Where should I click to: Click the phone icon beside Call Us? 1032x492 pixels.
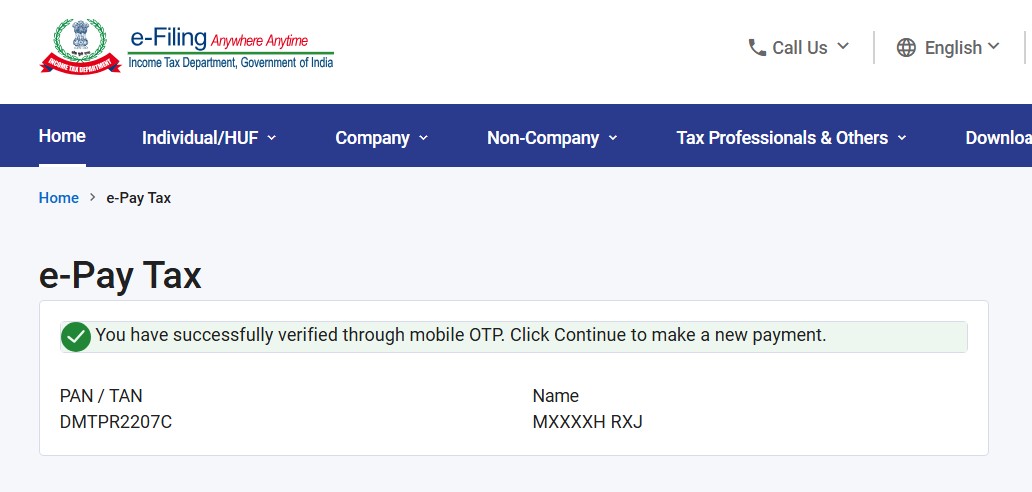[x=757, y=47]
